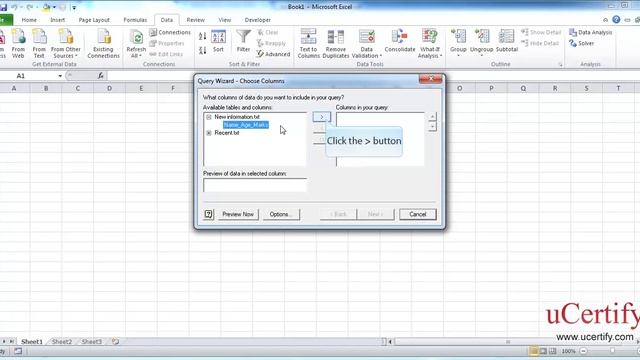The width and height of the screenshot is (640, 360).
Task: Open the Page Layout tab
Action: pos(94,20)
